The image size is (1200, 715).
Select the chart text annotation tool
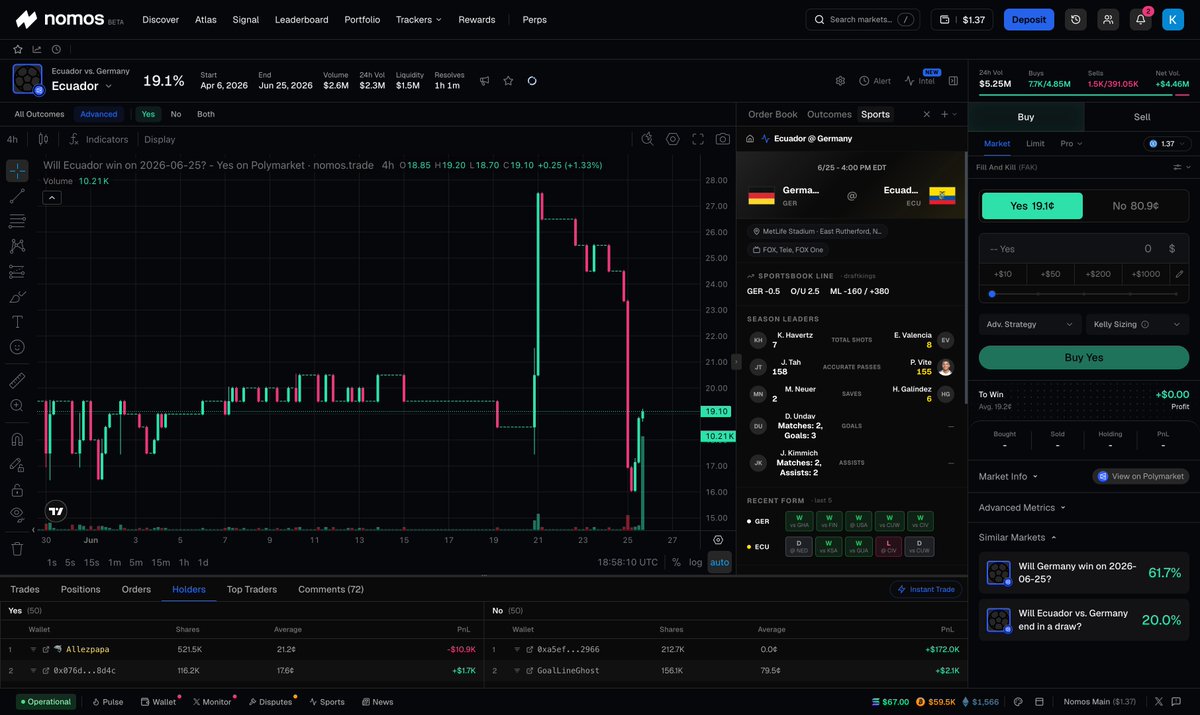point(17,322)
